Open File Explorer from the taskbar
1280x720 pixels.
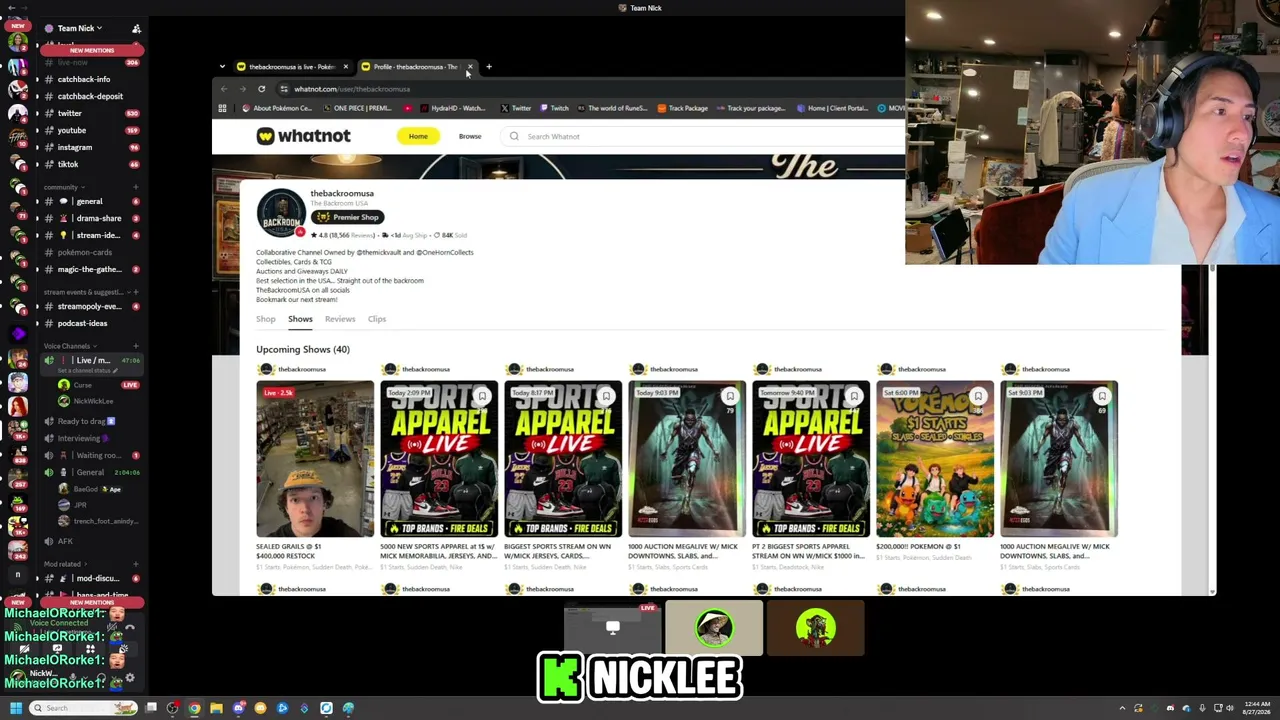[216, 708]
